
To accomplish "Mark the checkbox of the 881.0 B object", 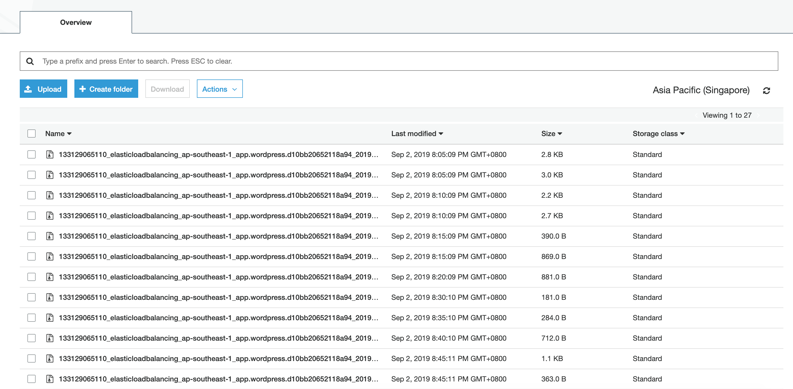I will pyautogui.click(x=31, y=277).
